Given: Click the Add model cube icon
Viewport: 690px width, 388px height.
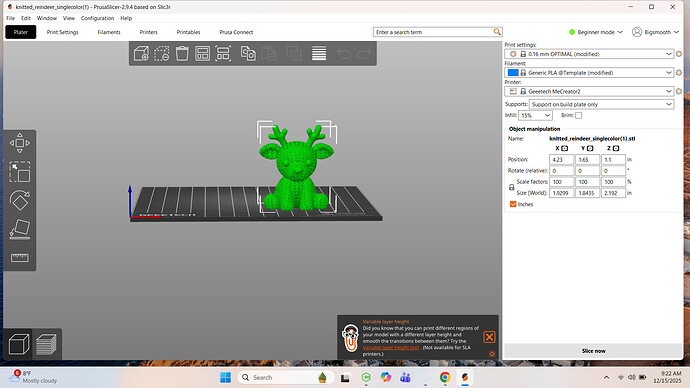Looking at the screenshot, I should [x=141, y=54].
